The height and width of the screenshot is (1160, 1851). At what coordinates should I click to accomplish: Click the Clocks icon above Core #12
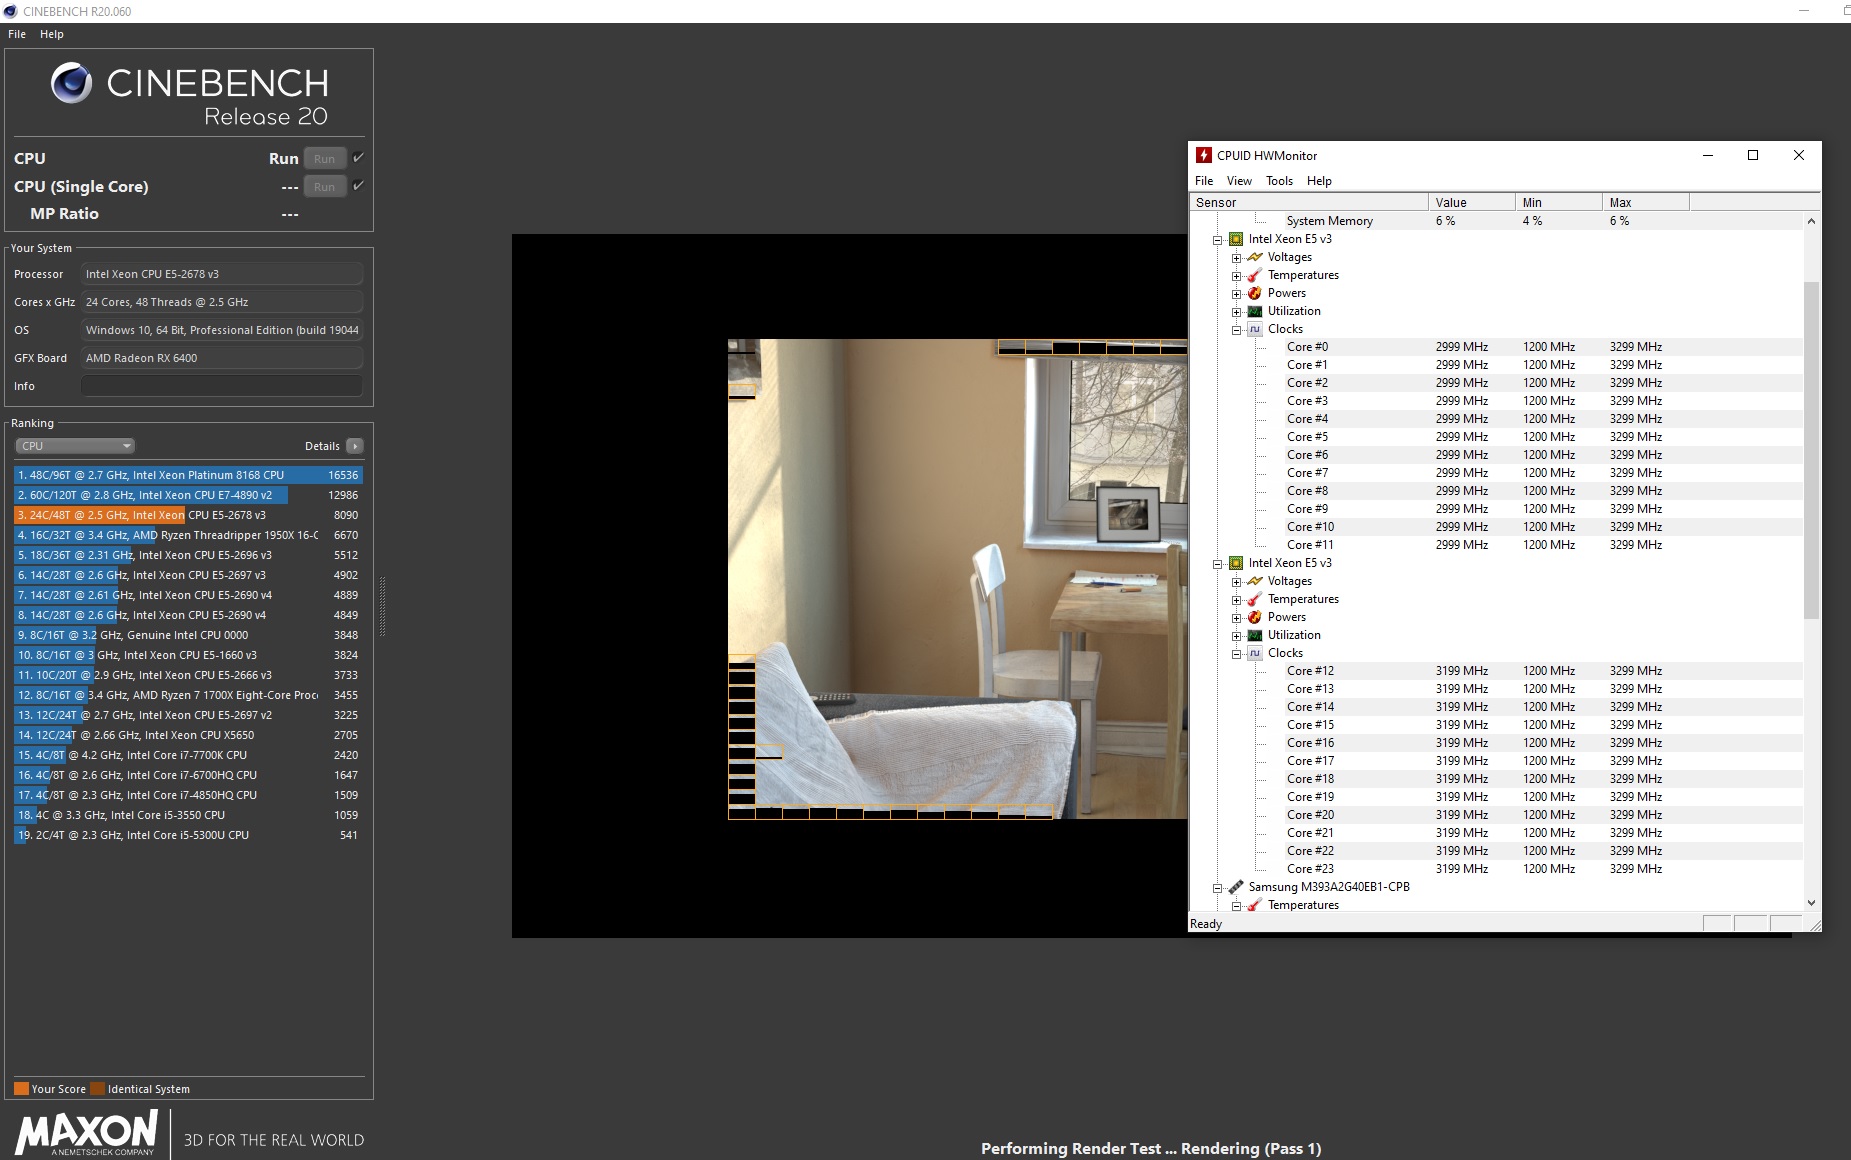click(x=1255, y=653)
